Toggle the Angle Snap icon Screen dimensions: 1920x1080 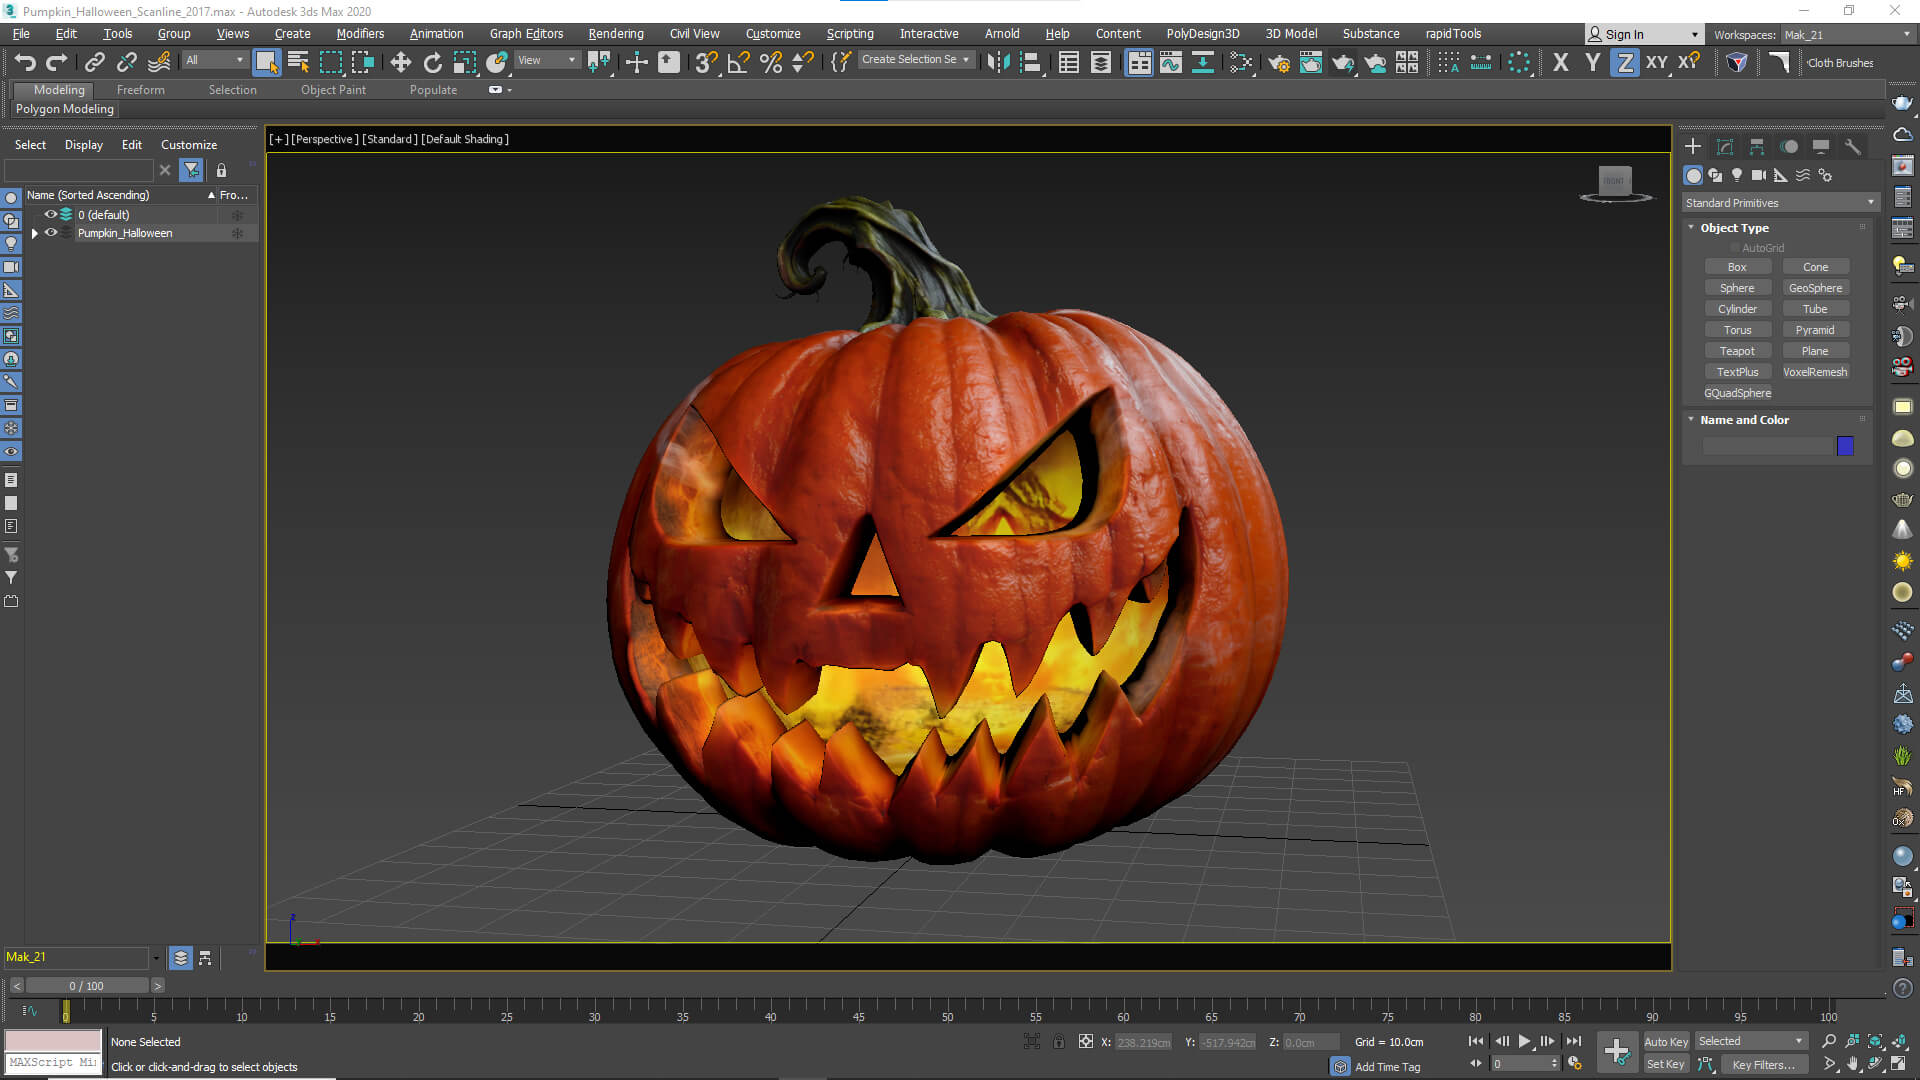[739, 62]
